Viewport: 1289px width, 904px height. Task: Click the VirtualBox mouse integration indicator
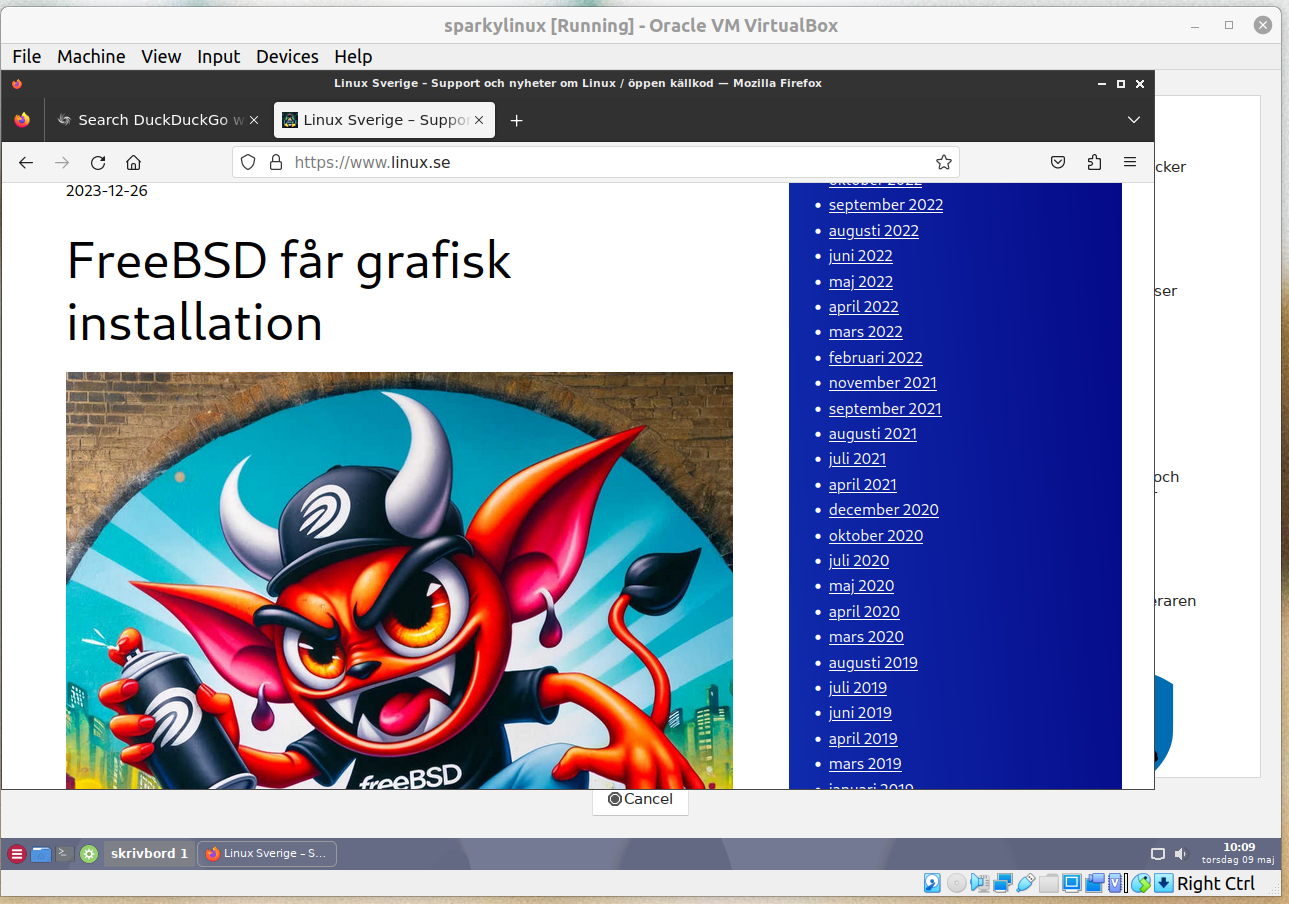click(x=1141, y=883)
